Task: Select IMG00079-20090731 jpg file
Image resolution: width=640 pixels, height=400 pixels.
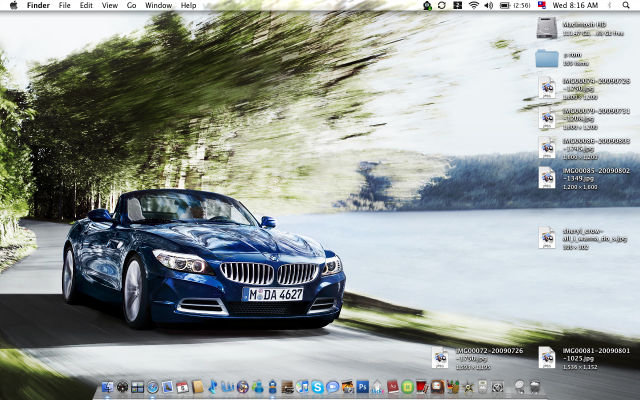Action: 547,118
